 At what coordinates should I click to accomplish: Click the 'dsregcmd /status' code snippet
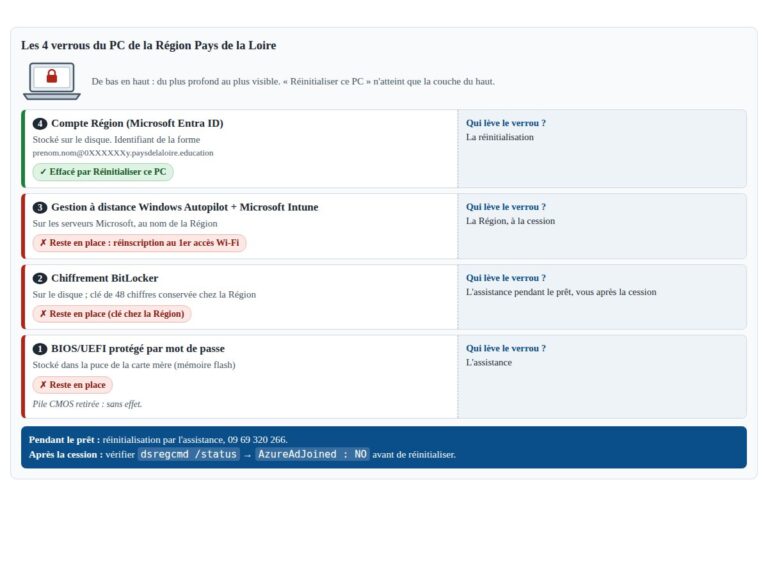189,455
